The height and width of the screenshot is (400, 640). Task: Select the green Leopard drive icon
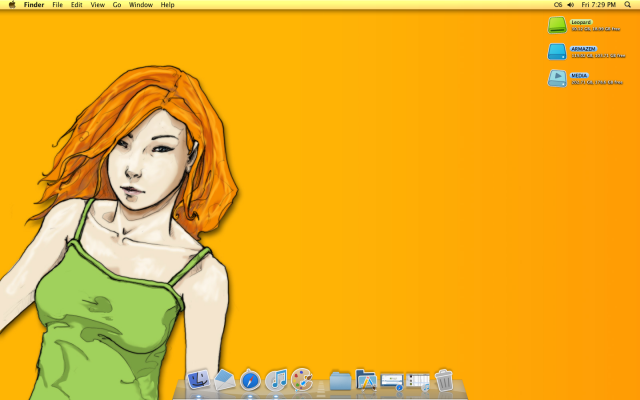coord(557,25)
